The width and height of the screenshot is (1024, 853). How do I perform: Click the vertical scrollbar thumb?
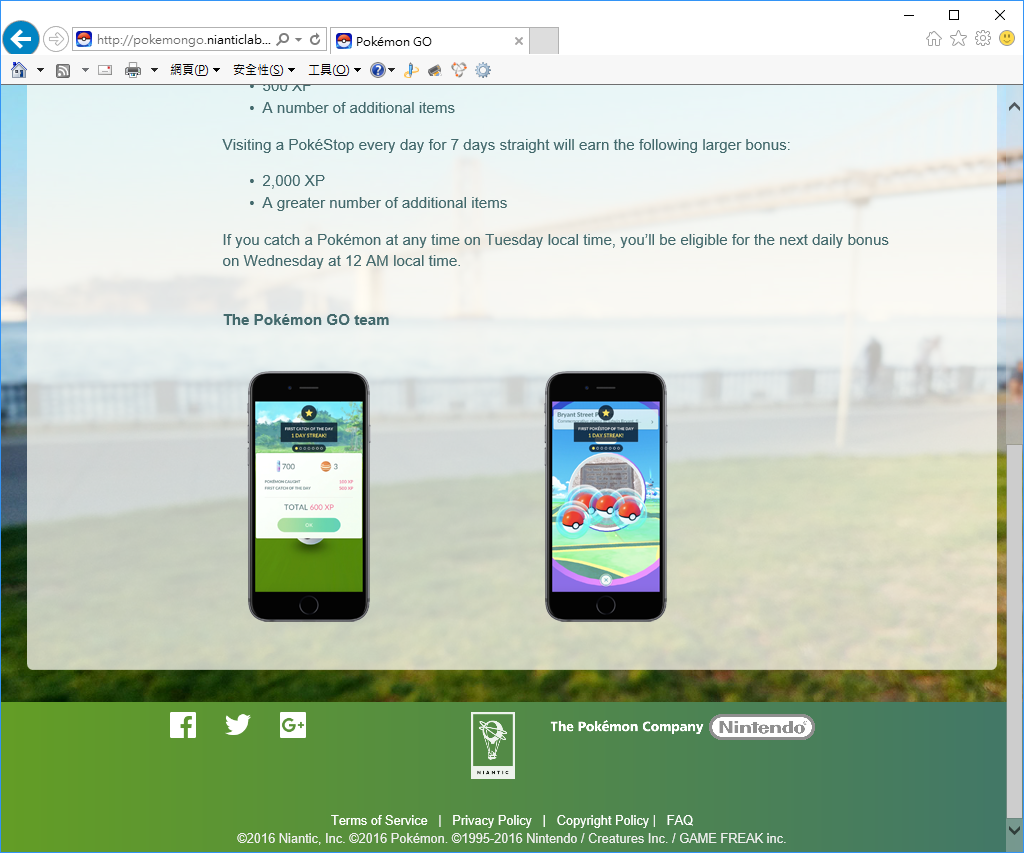[1014, 631]
